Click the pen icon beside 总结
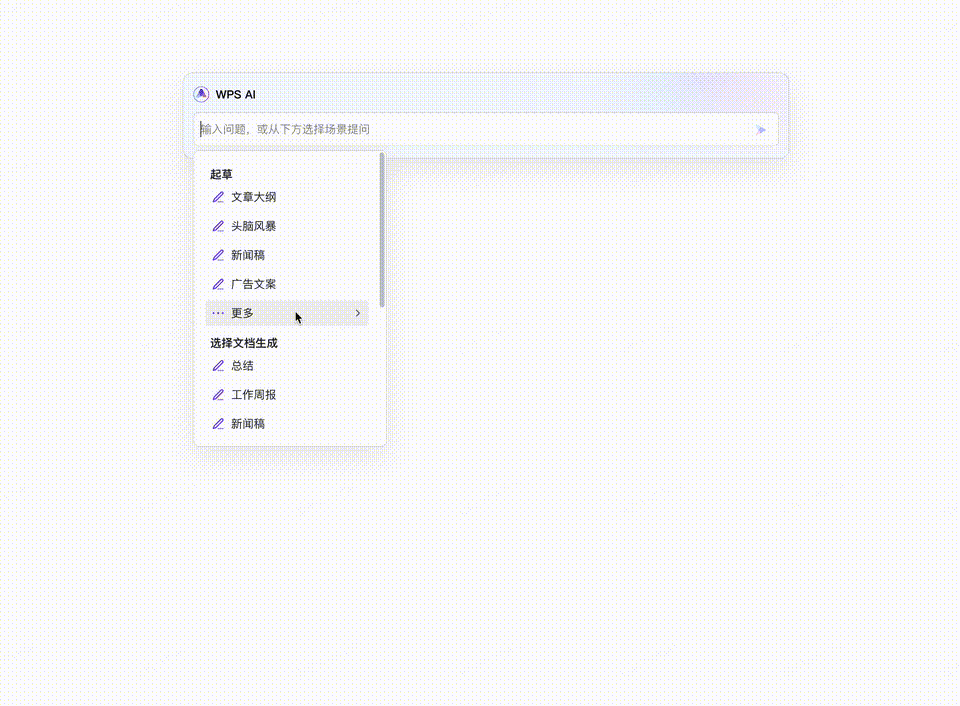This screenshot has width=960, height=706. (218, 365)
